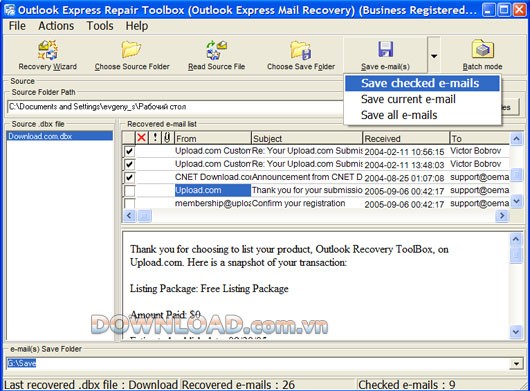The image size is (530, 391).
Task: Click the Save e-mail(s) floppy icon
Action: [385, 49]
